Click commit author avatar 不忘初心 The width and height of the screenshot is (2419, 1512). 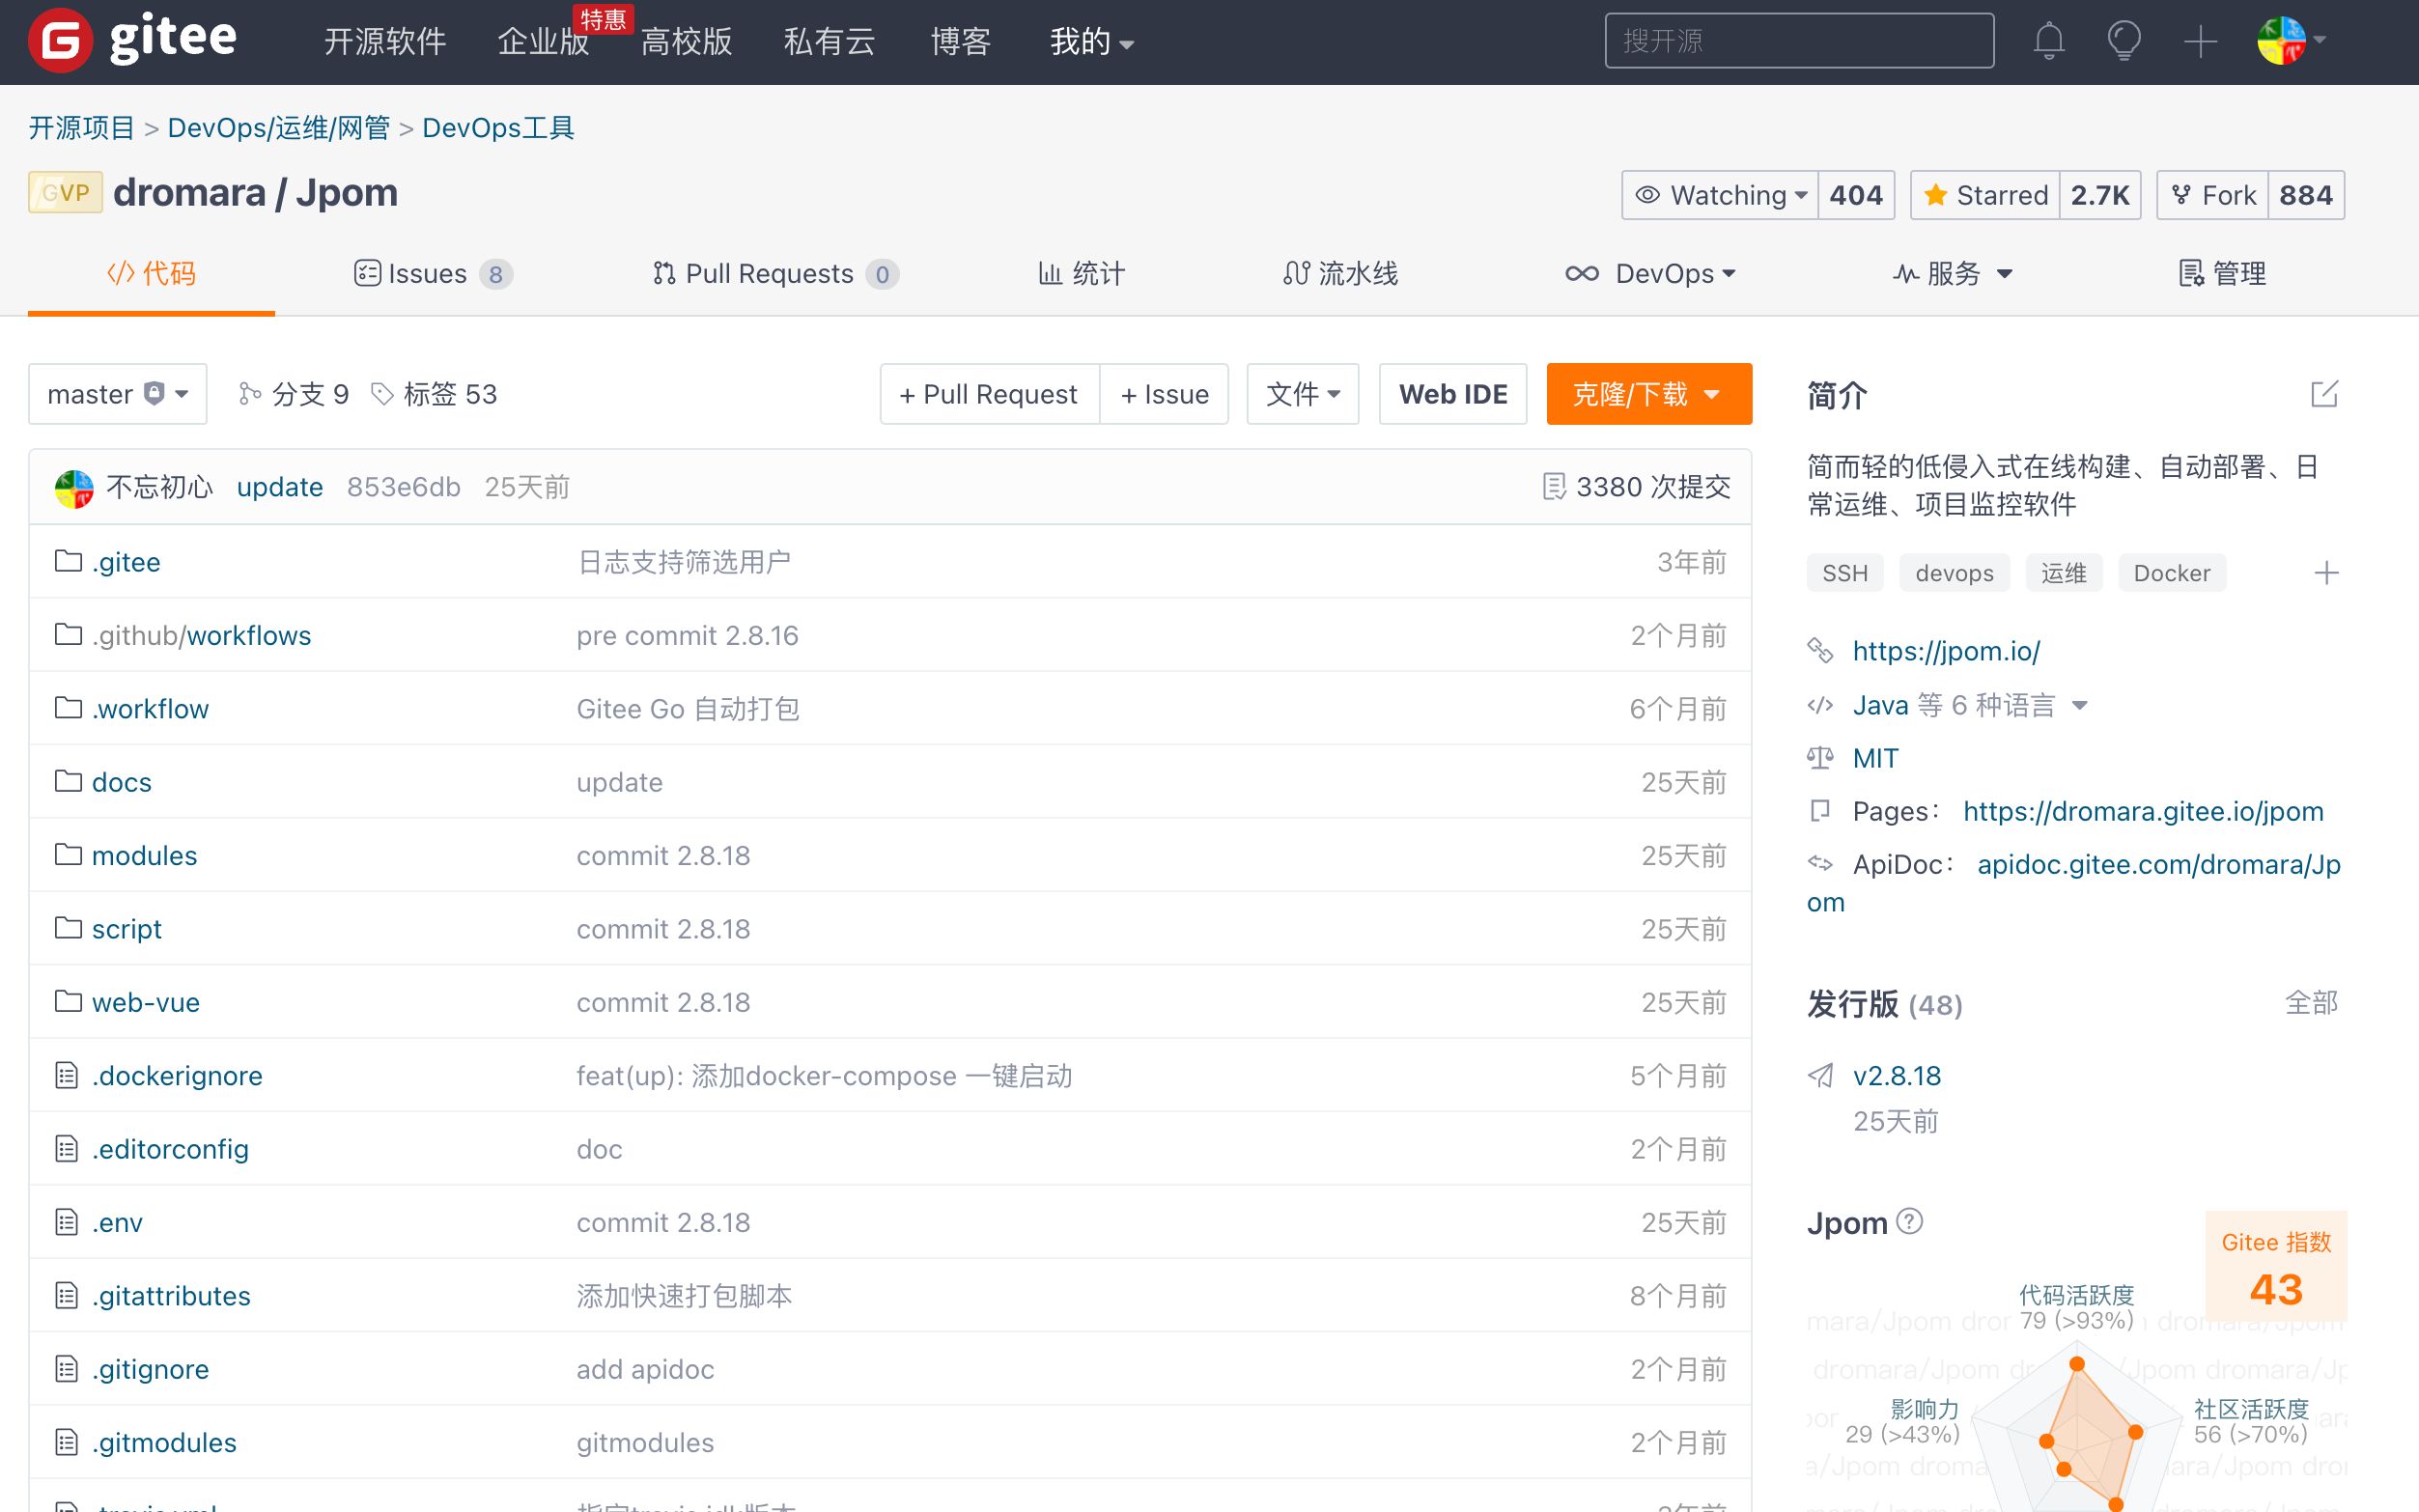coord(74,488)
